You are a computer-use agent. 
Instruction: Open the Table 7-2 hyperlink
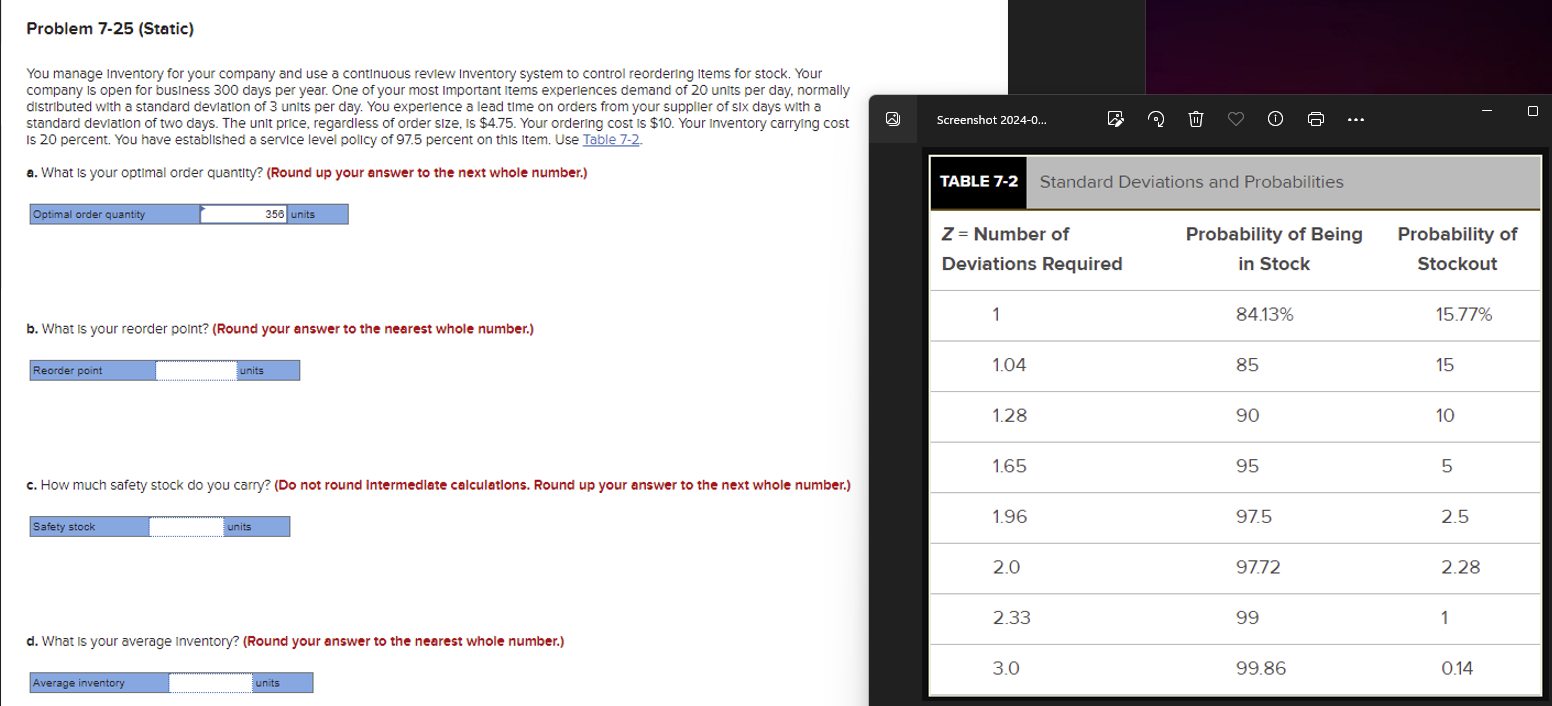click(611, 139)
